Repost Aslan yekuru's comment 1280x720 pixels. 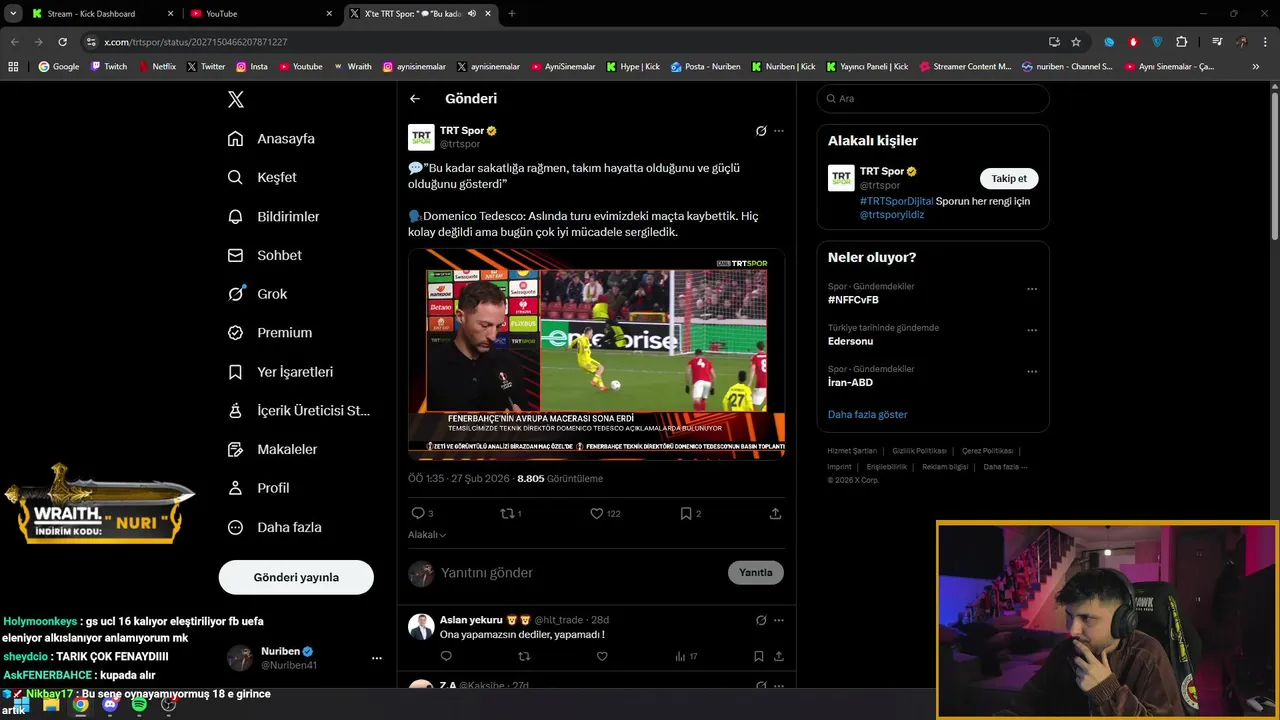524,656
